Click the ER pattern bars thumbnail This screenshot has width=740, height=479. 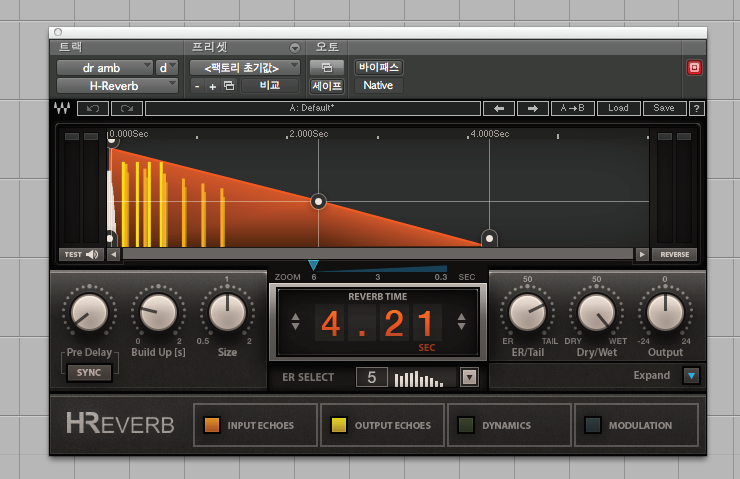click(x=420, y=378)
